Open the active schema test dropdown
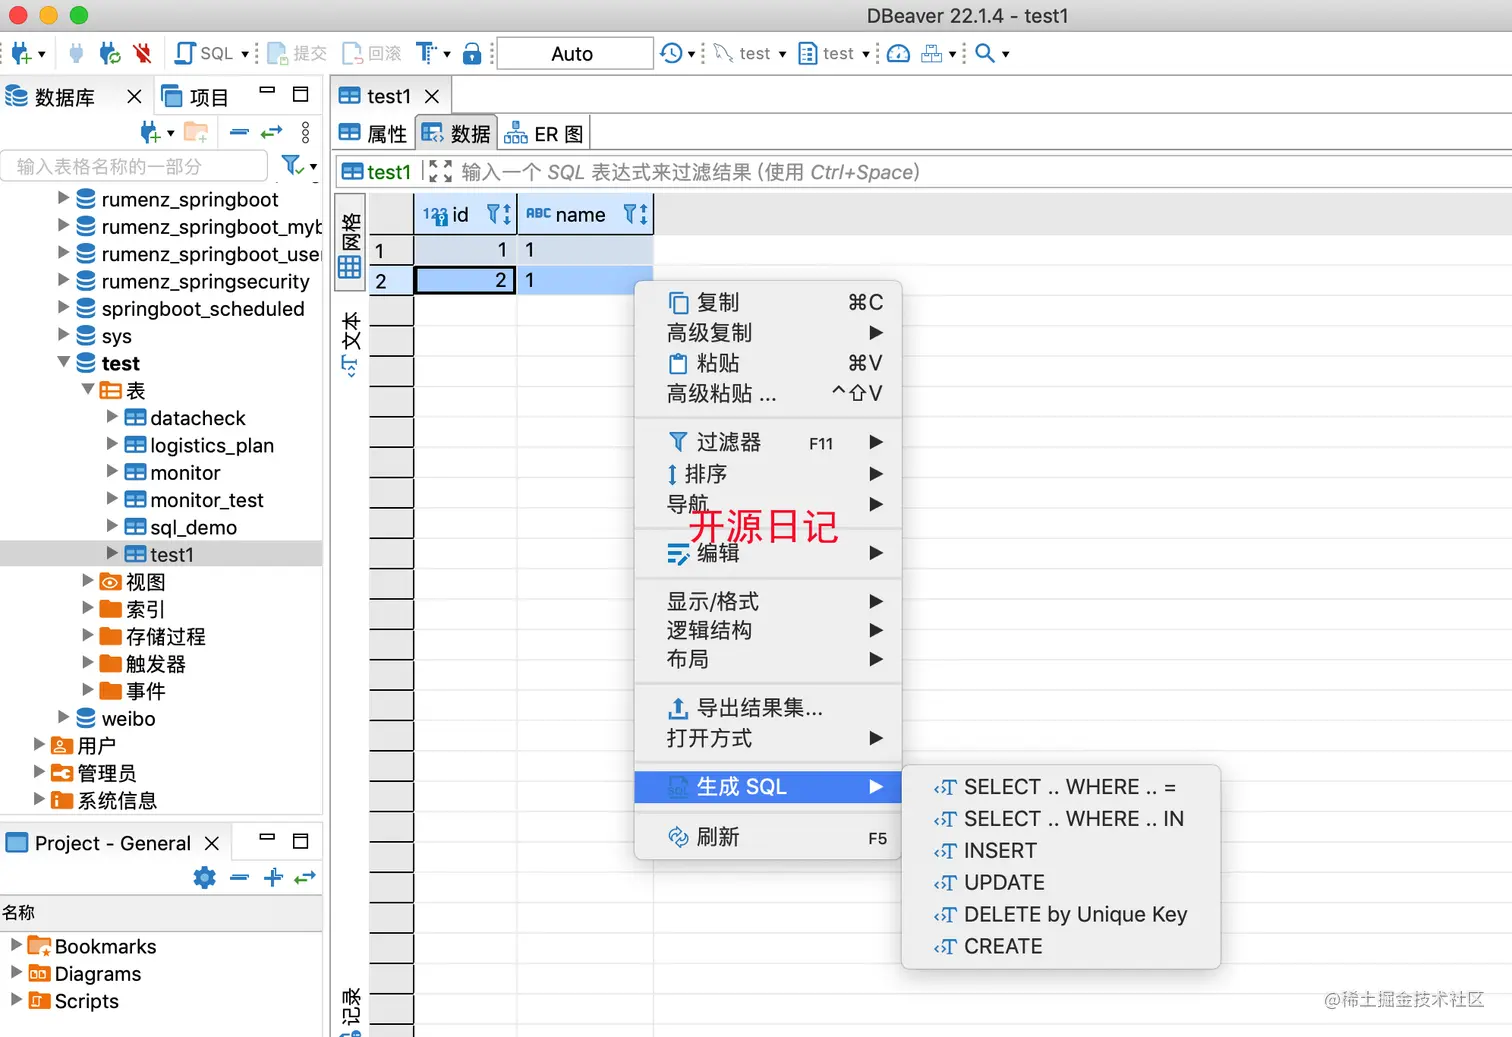The height and width of the screenshot is (1037, 1512). 835,53
